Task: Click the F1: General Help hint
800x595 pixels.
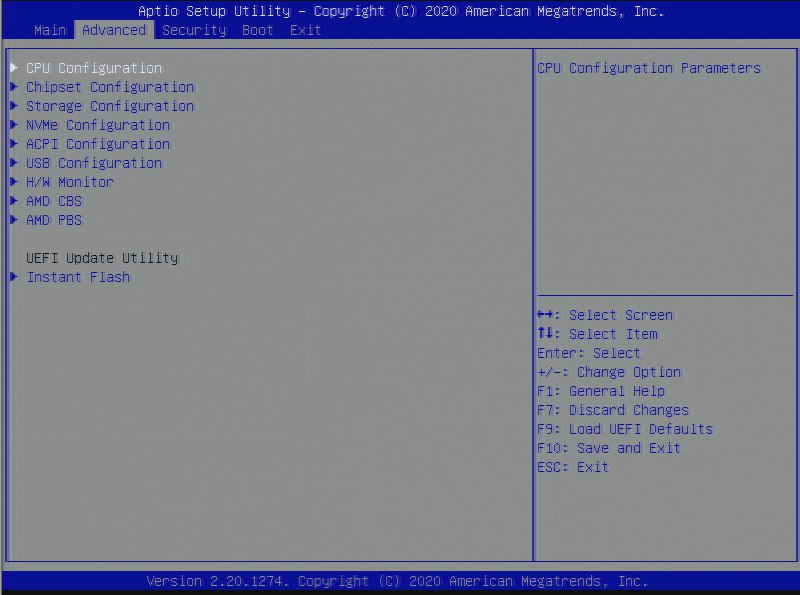Action: point(601,391)
